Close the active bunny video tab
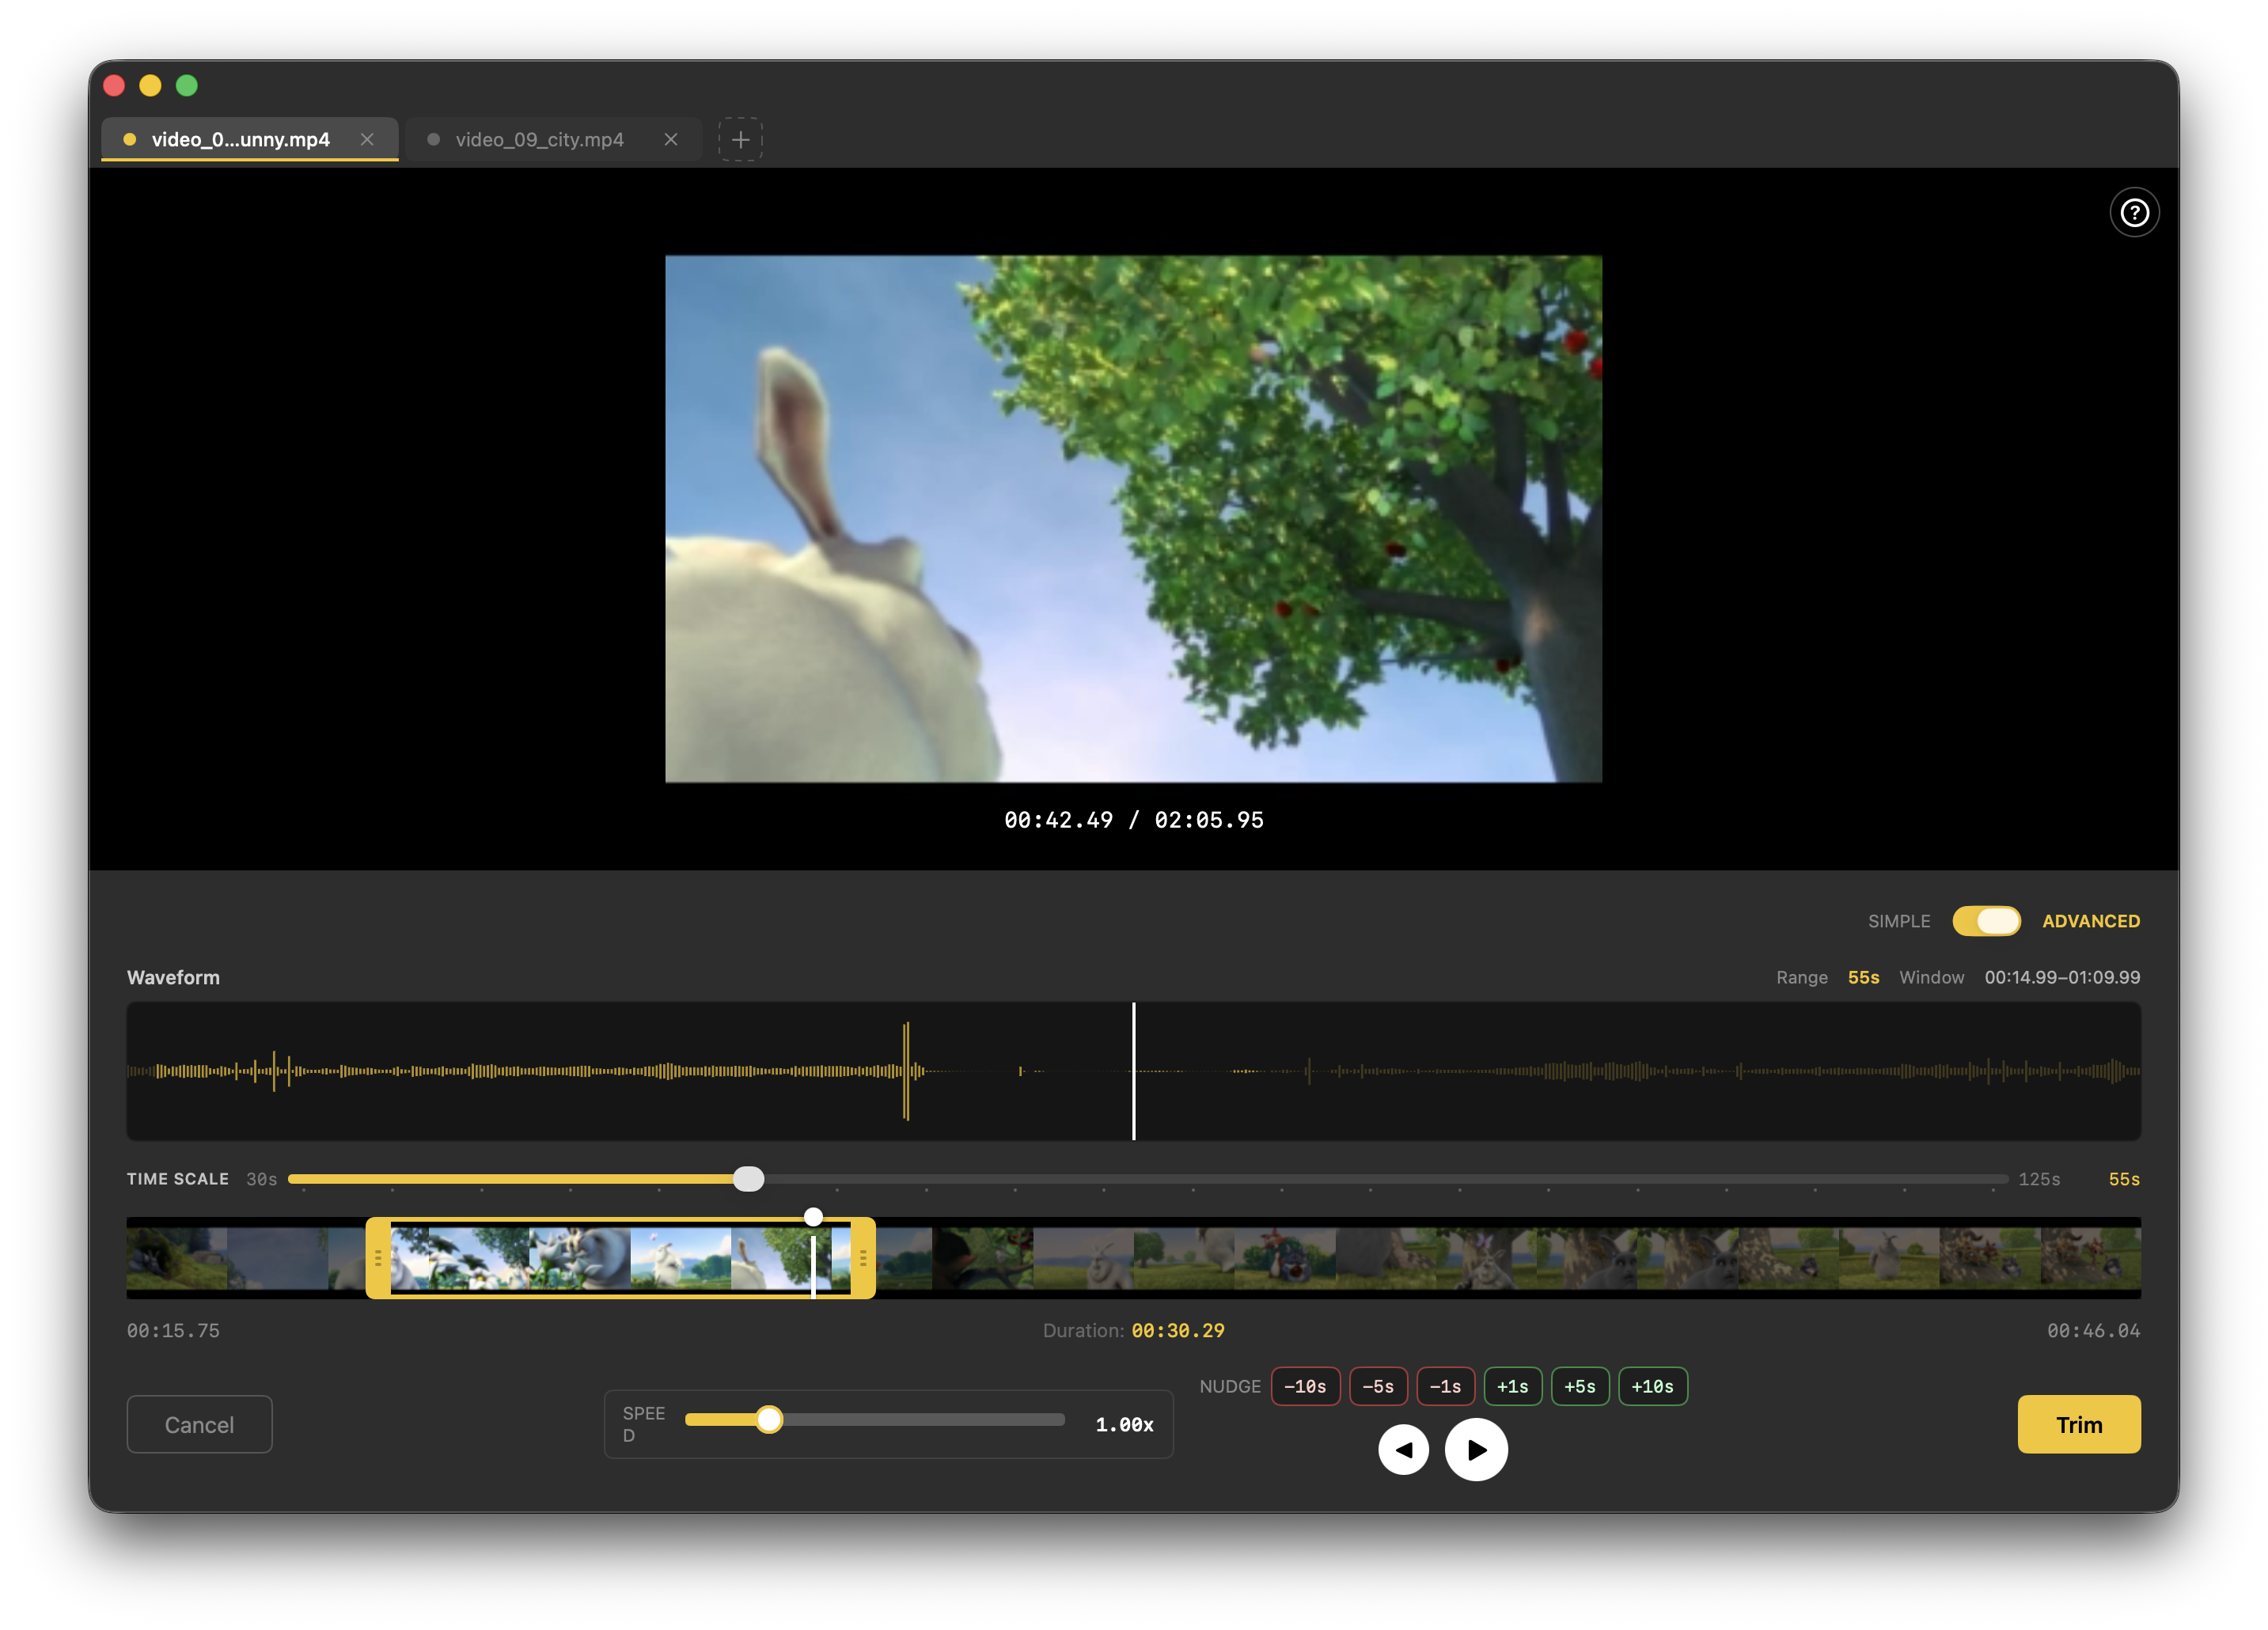Image resolution: width=2268 pixels, height=1630 pixels. click(367, 139)
